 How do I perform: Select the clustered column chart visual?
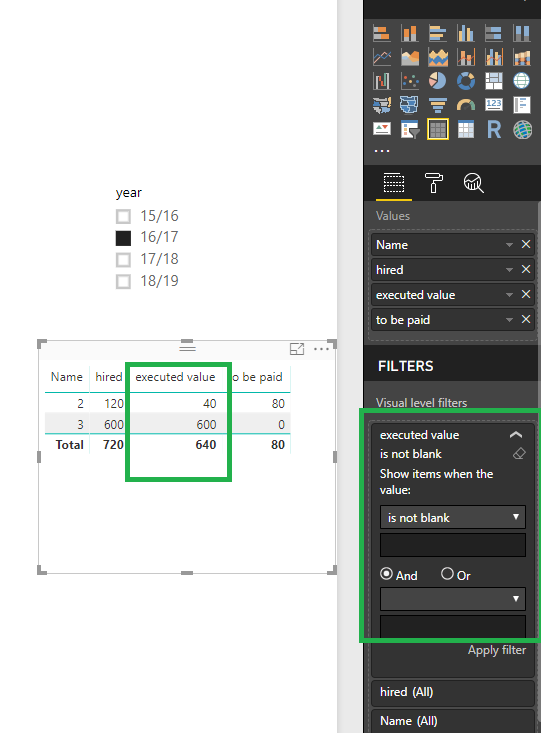coord(466,34)
